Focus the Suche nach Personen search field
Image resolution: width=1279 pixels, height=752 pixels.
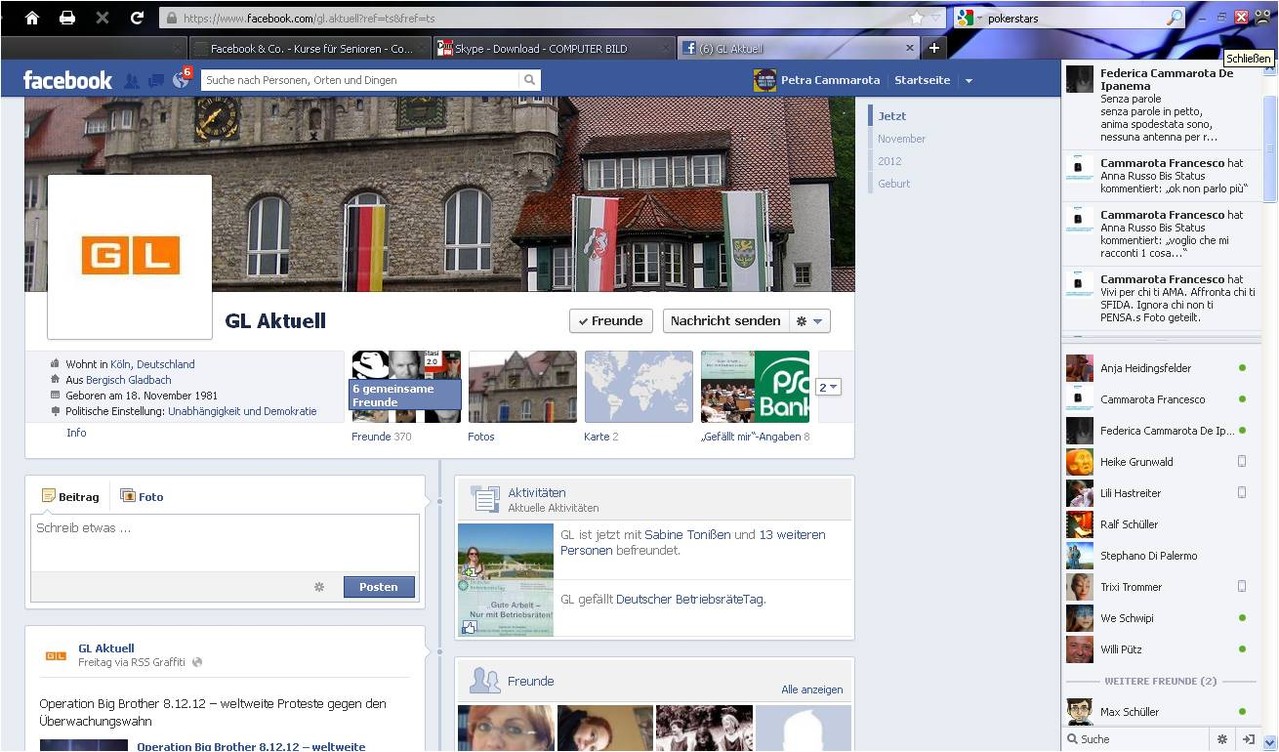[360, 80]
